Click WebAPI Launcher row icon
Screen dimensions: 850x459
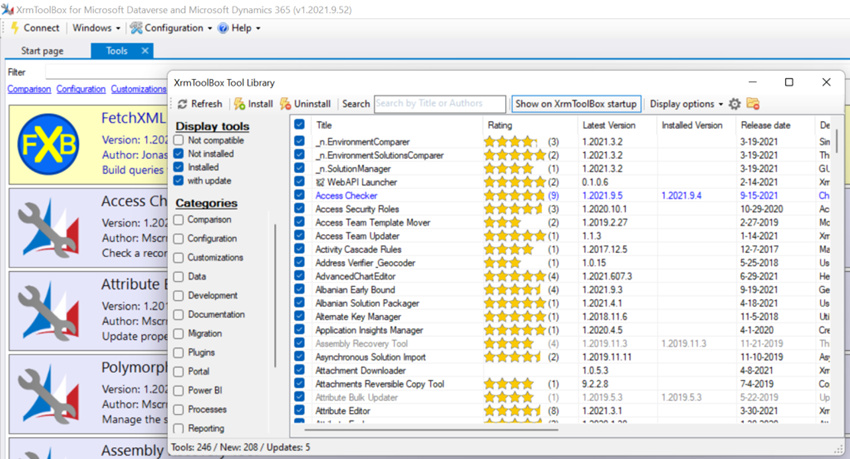[320, 182]
